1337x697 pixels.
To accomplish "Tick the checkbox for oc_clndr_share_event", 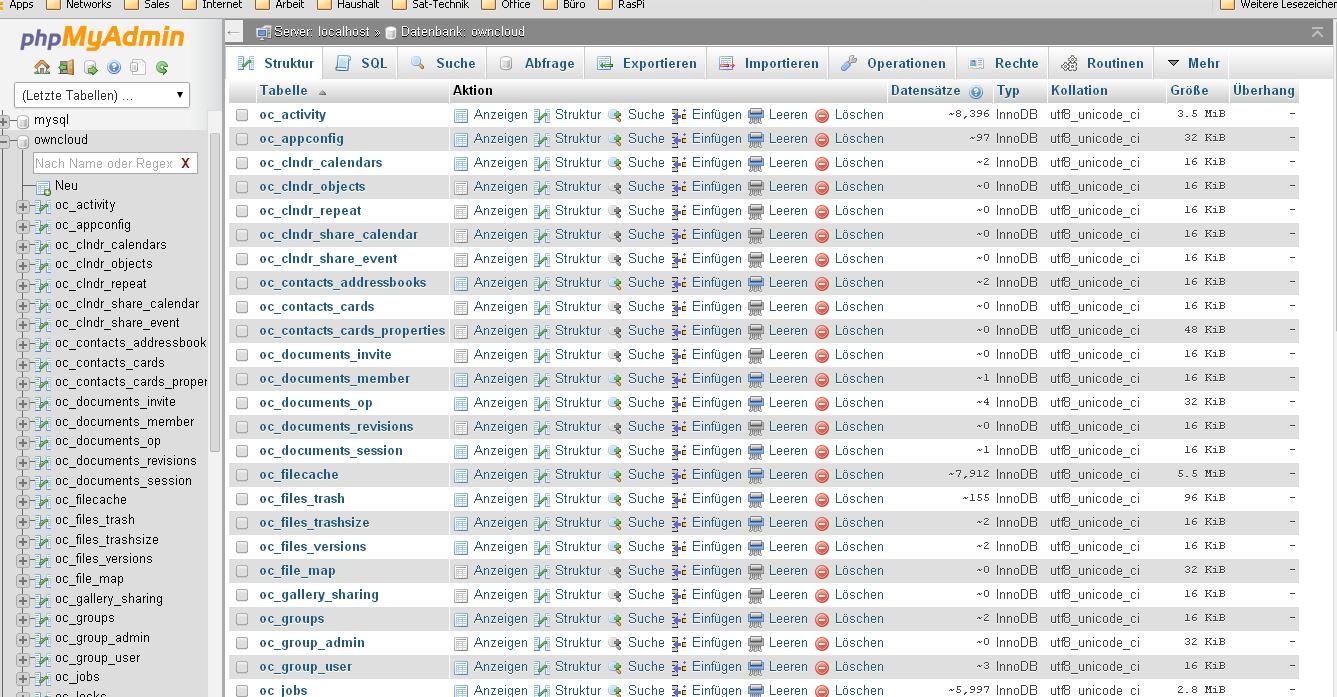I will point(242,259).
